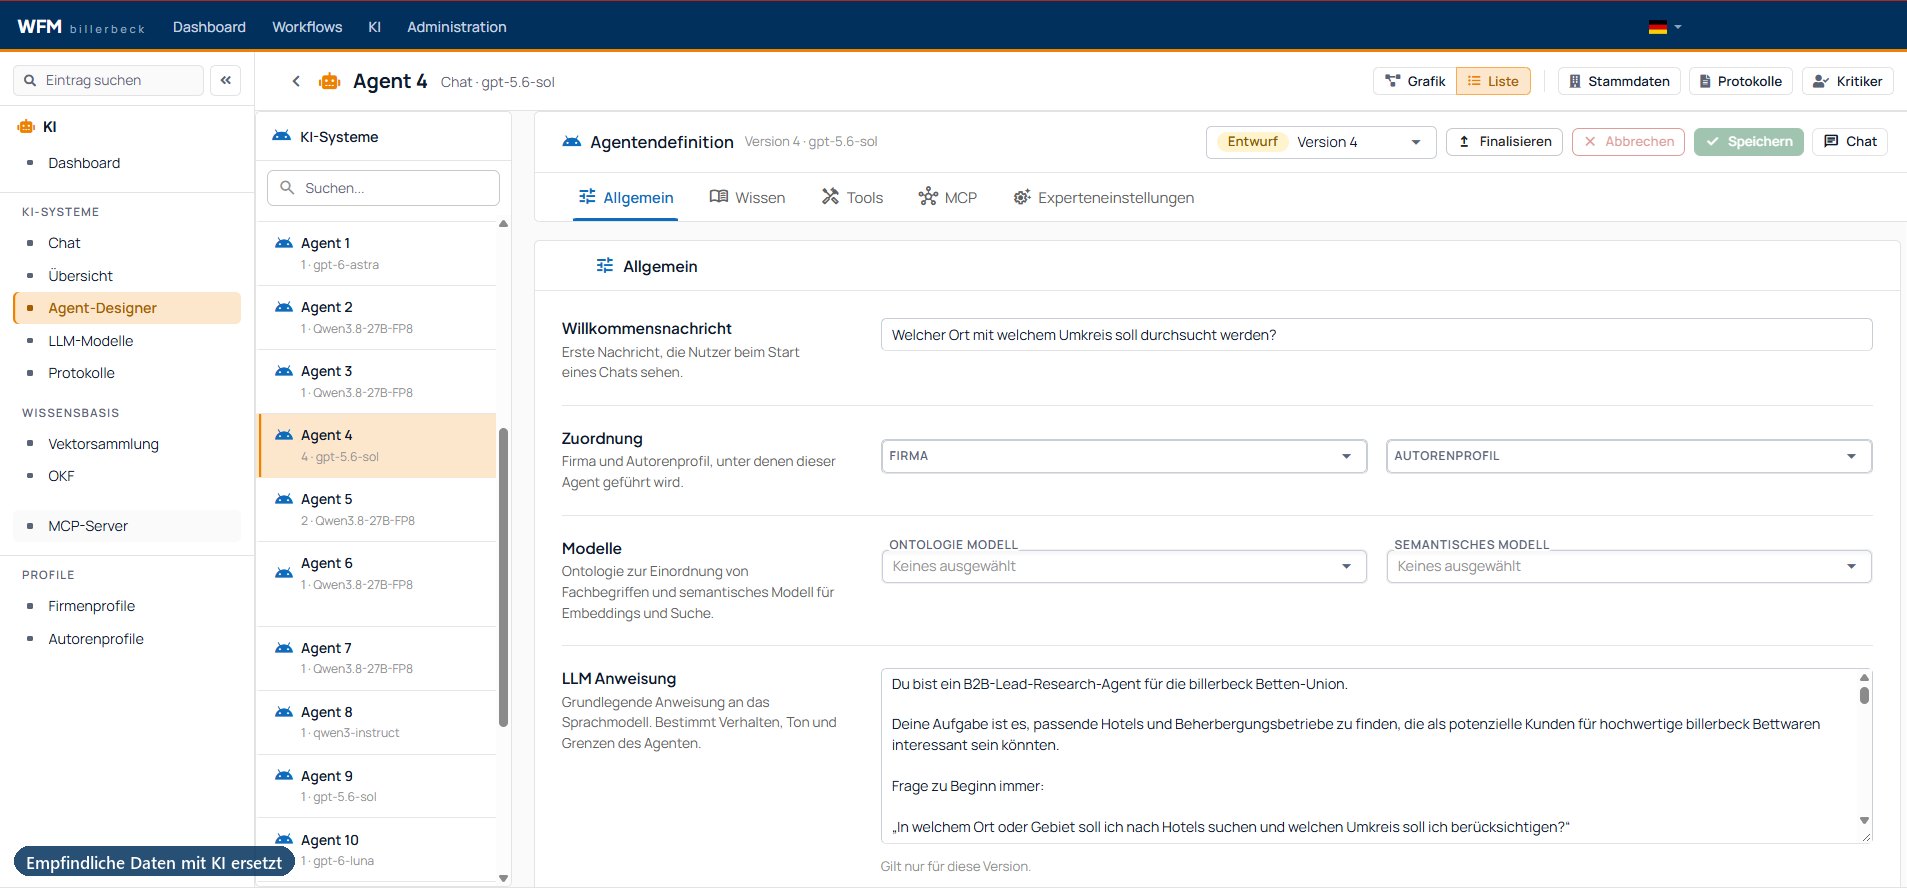1907x889 pixels.
Task: Edit the Willkommensnachricht text field
Action: click(1376, 335)
